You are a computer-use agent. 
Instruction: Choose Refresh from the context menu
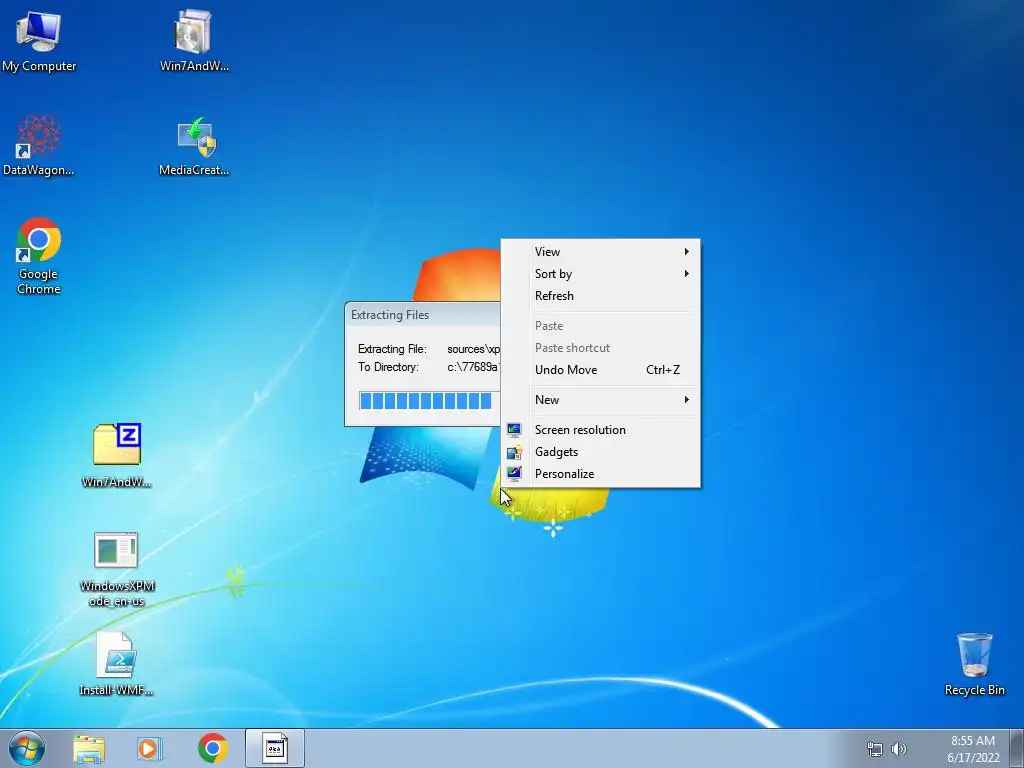coord(601,296)
